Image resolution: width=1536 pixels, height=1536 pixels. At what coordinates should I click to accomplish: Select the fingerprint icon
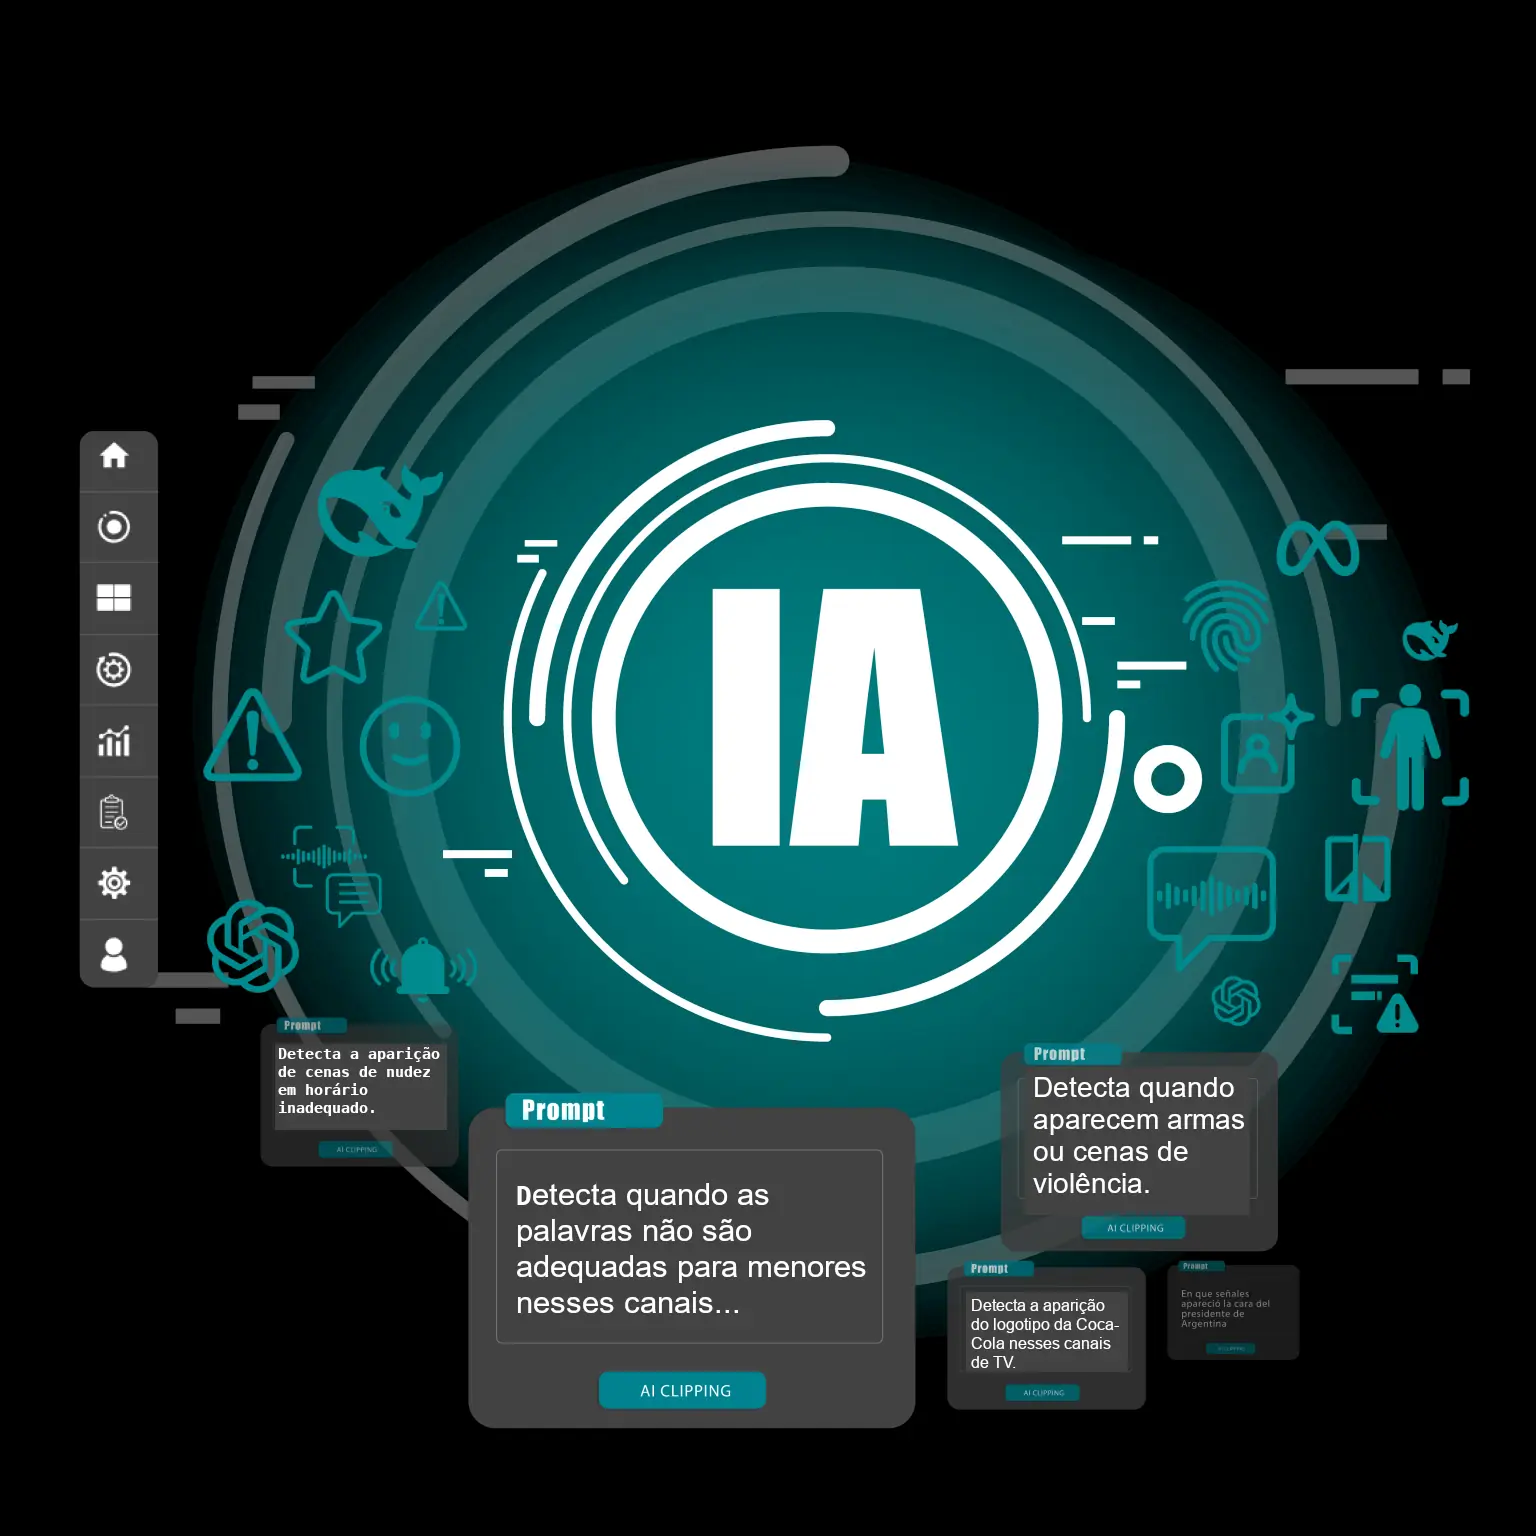point(1224,626)
